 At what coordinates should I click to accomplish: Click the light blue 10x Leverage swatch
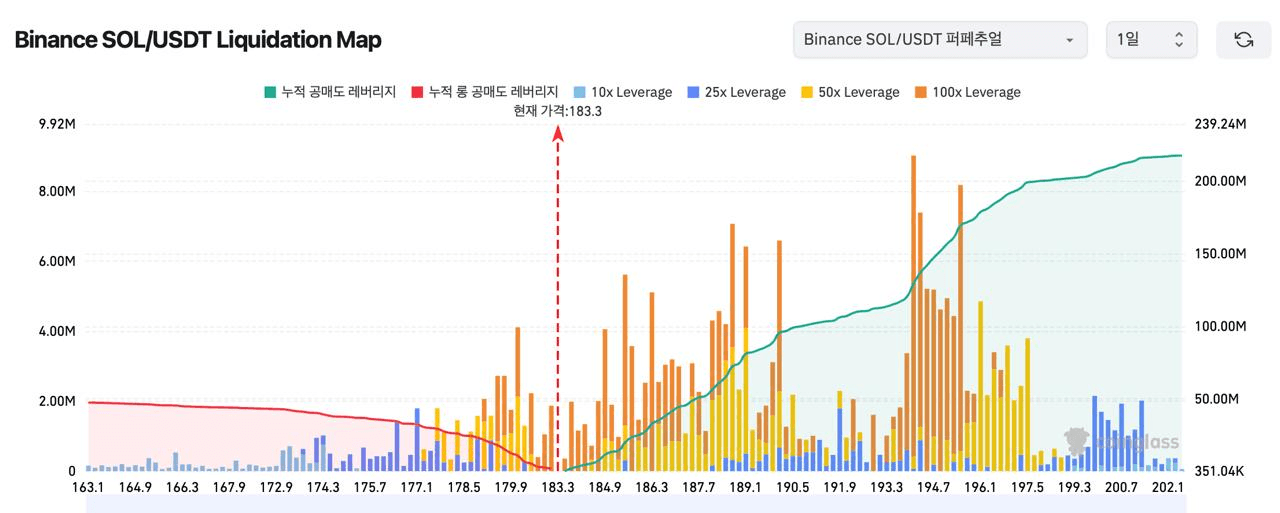(x=579, y=92)
